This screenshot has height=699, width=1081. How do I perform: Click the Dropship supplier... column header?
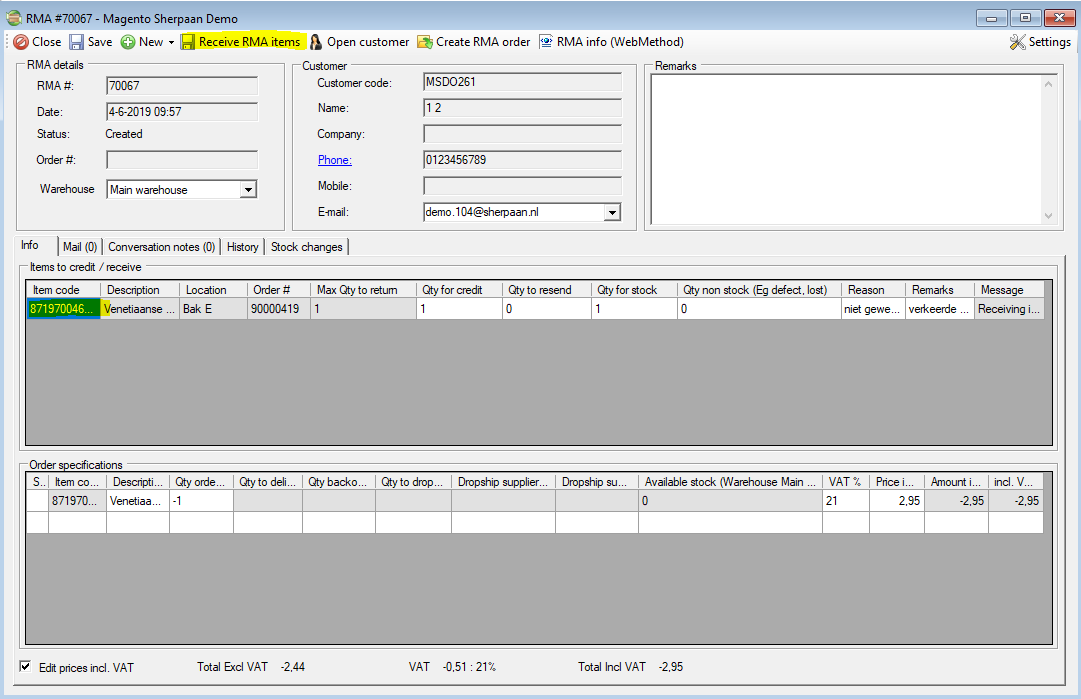pyautogui.click(x=503, y=482)
